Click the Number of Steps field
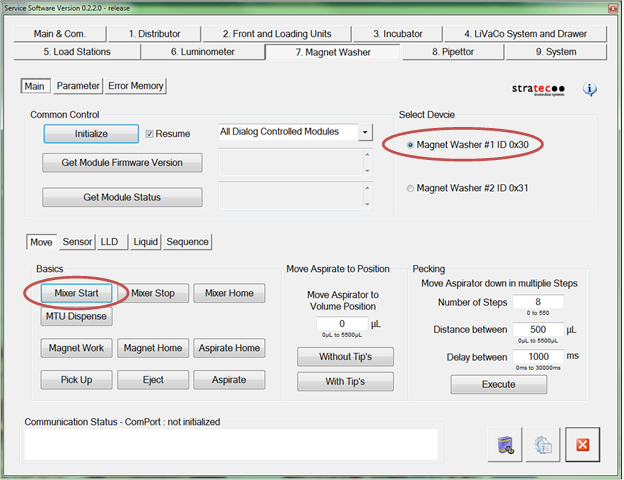 pyautogui.click(x=537, y=302)
